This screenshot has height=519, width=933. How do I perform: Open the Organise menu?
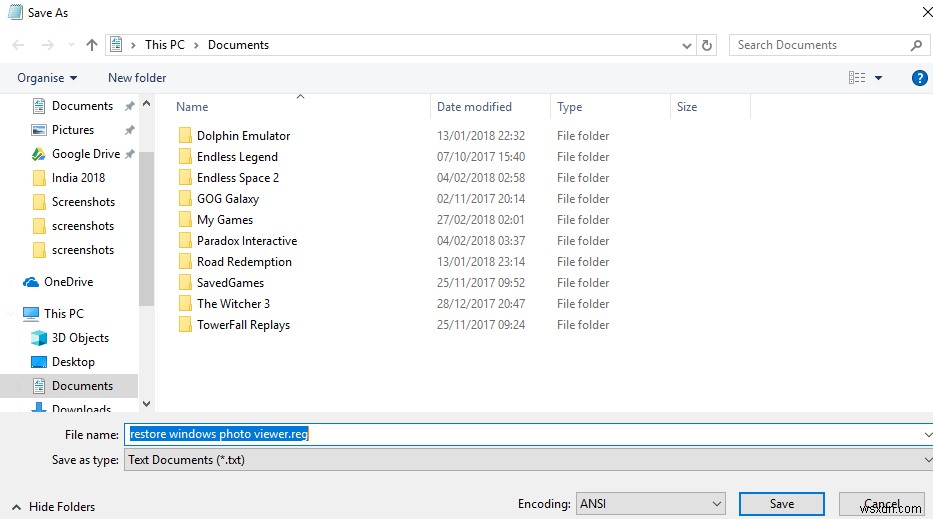click(x=47, y=78)
